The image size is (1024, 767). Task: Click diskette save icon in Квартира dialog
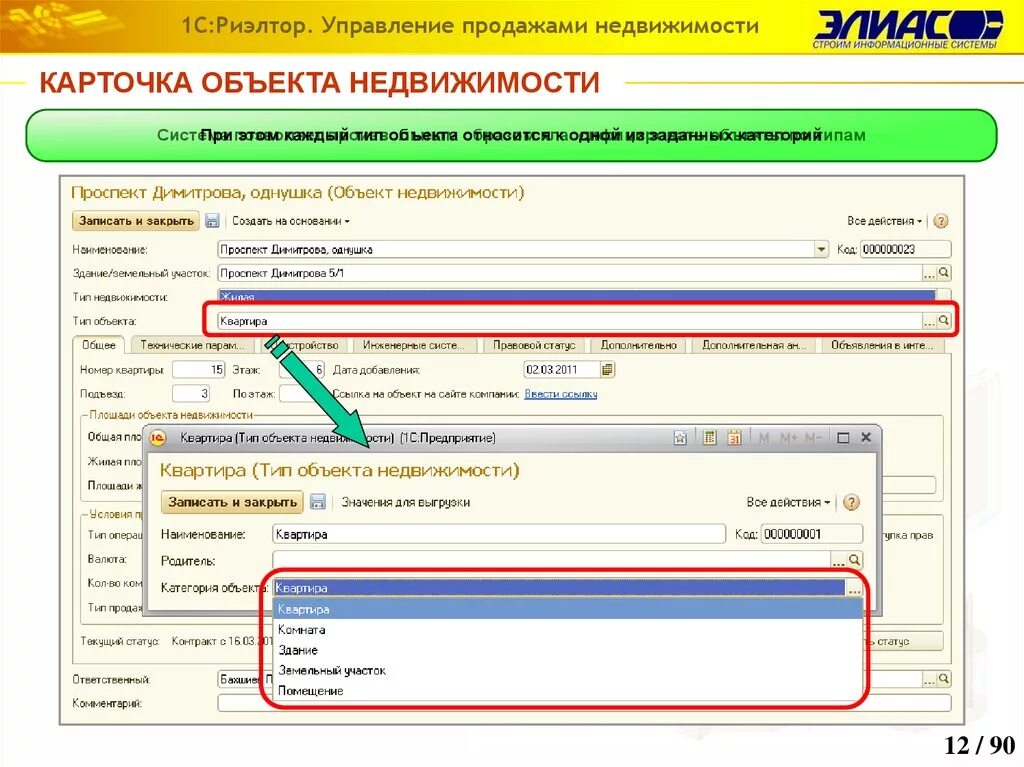click(x=318, y=502)
